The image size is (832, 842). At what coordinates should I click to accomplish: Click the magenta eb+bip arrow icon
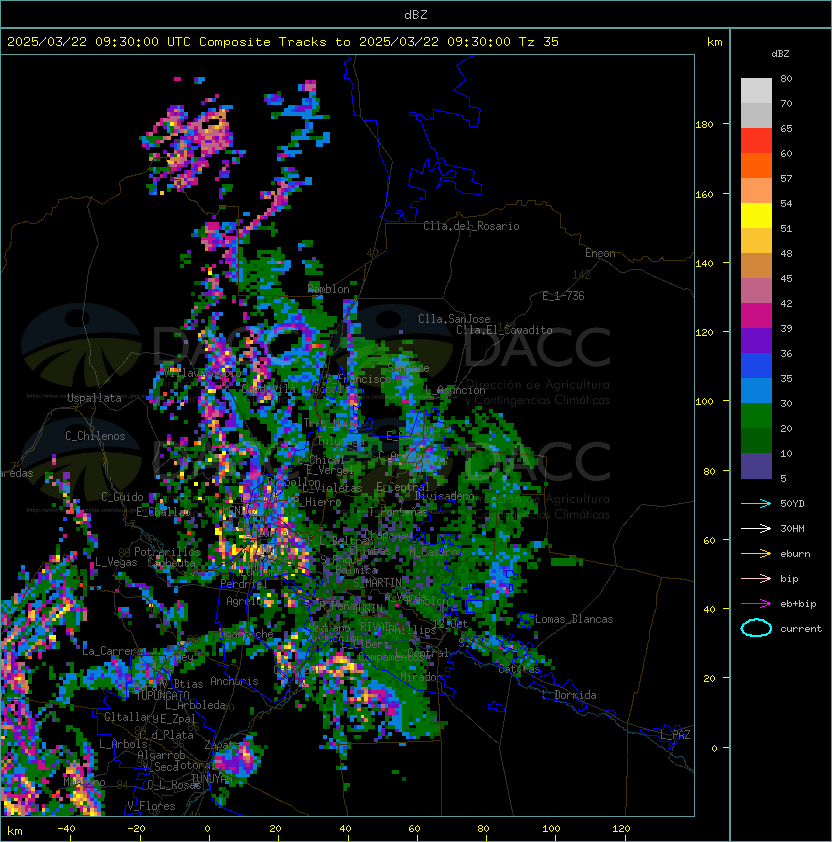point(756,604)
